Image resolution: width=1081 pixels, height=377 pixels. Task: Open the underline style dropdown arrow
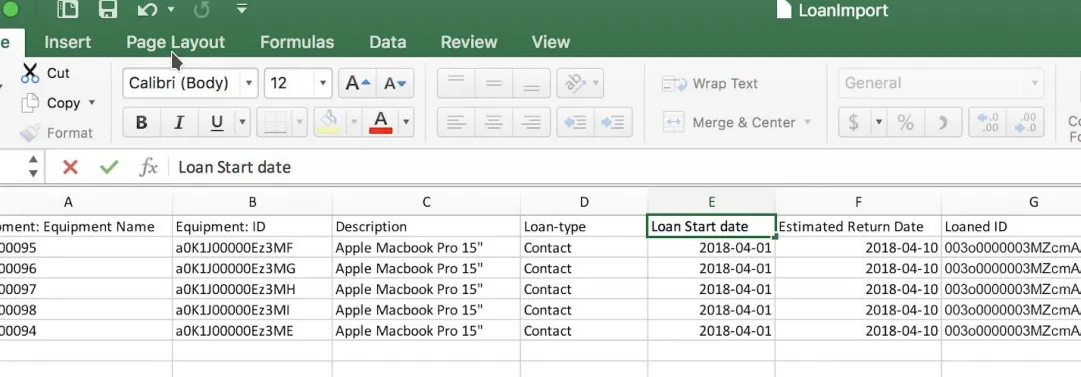click(242, 123)
